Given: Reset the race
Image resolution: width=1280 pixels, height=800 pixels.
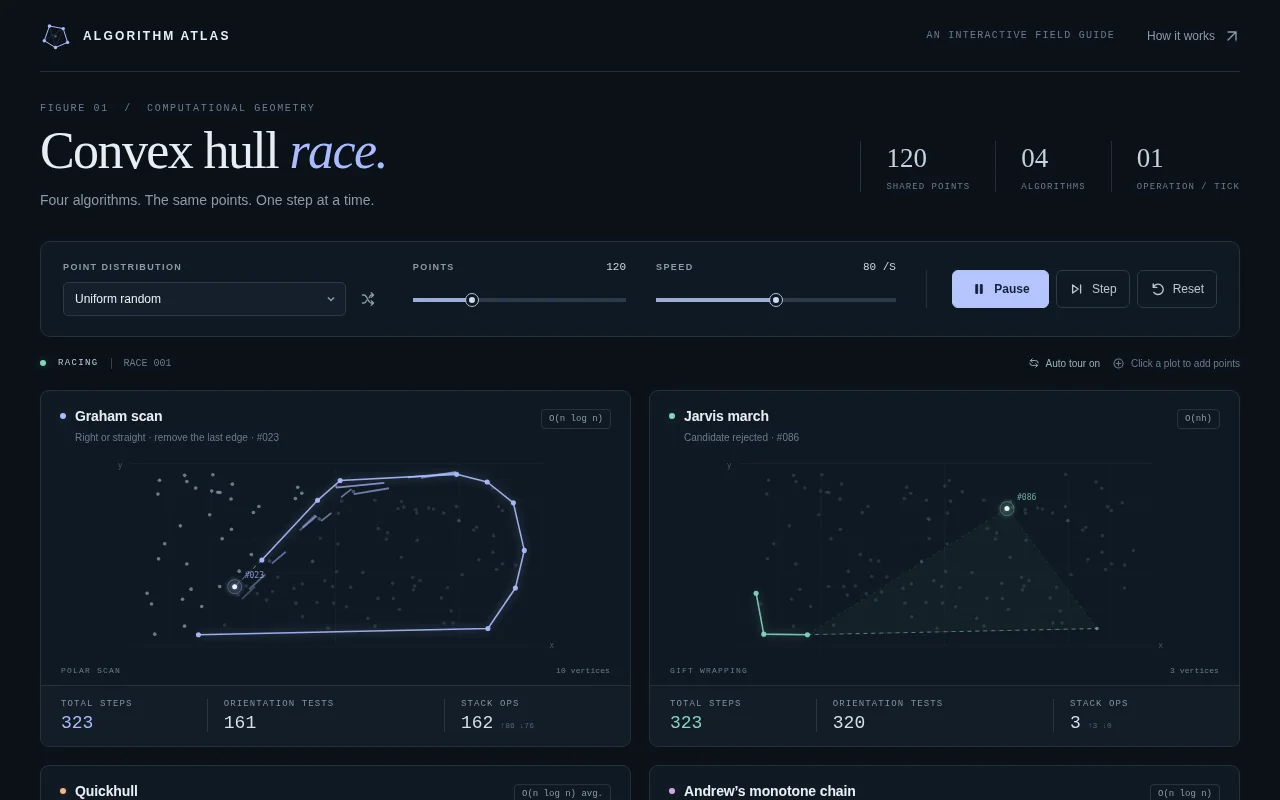Looking at the screenshot, I should point(1177,289).
